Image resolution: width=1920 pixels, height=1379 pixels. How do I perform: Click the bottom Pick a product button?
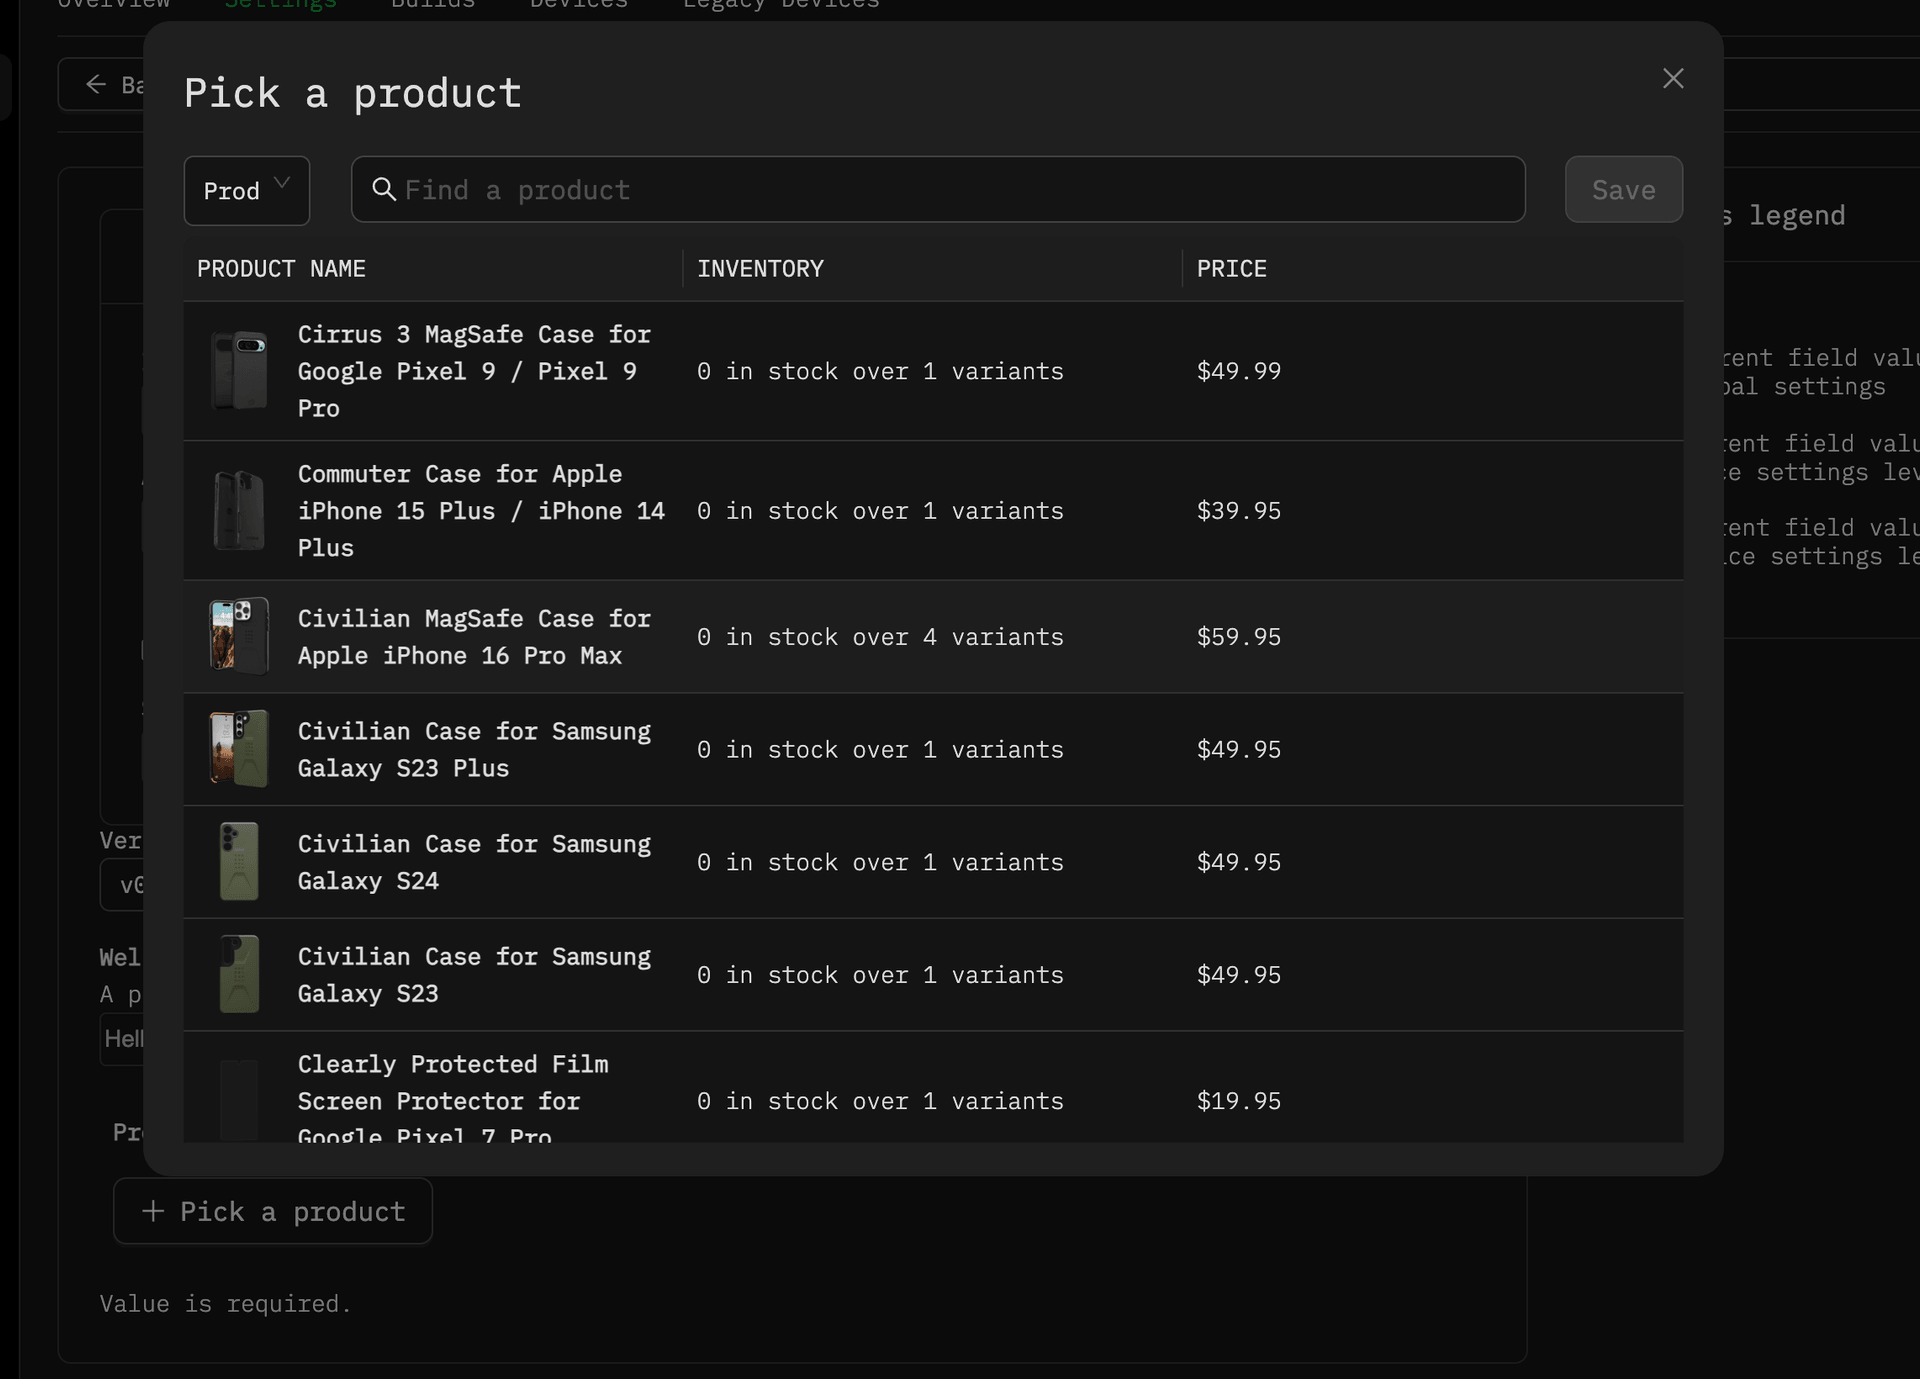tap(272, 1211)
